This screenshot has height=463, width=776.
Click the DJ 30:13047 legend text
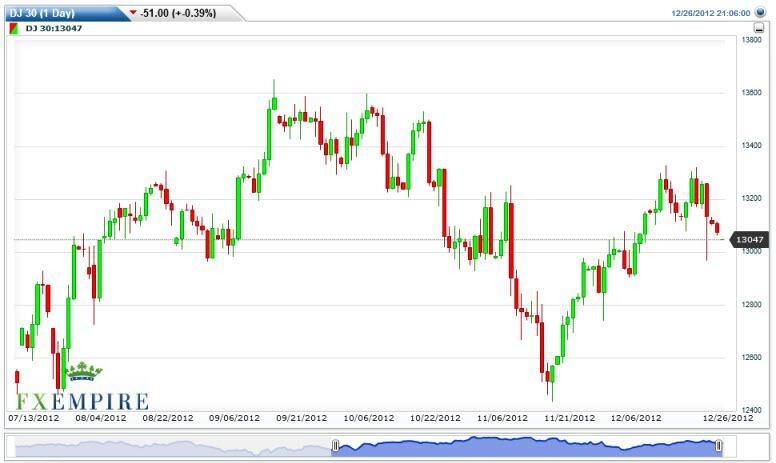coord(54,29)
